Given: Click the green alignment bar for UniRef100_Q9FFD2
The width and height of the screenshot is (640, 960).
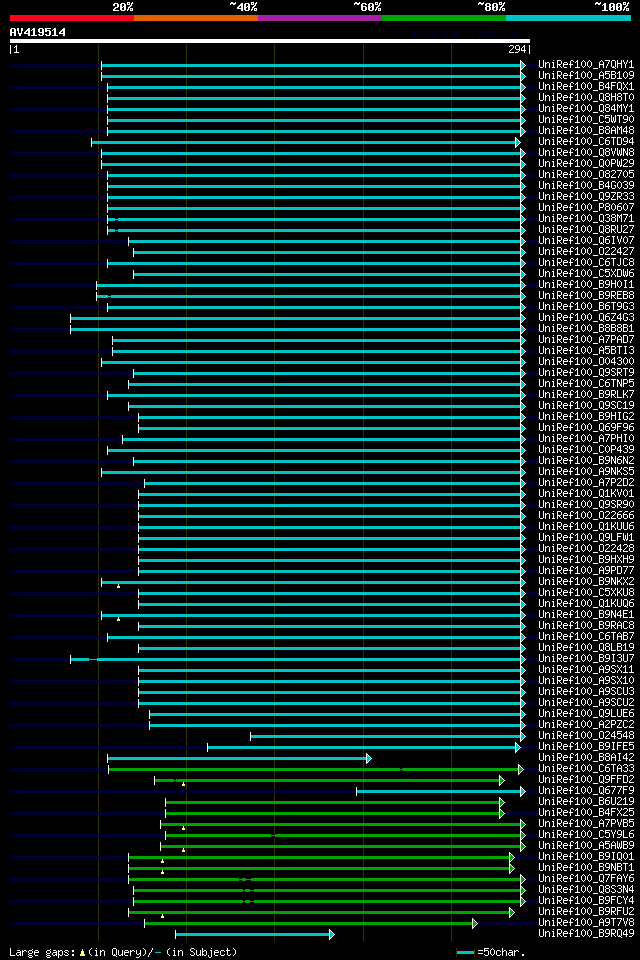Looking at the screenshot, I should point(329,781).
